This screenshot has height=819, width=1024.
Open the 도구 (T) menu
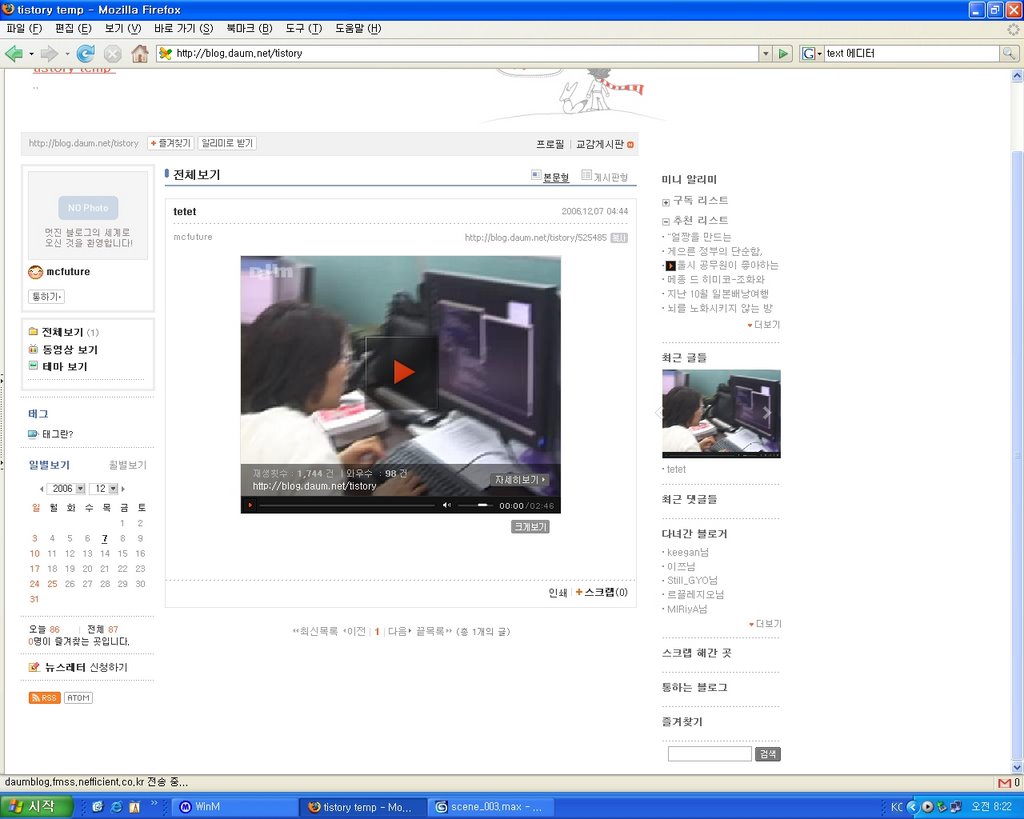click(x=304, y=28)
